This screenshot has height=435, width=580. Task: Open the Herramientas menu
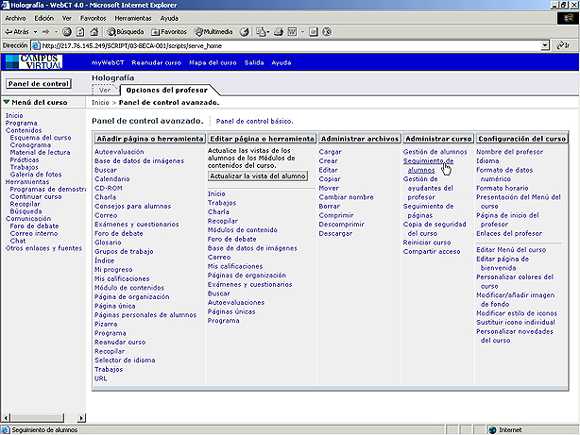[133, 18]
